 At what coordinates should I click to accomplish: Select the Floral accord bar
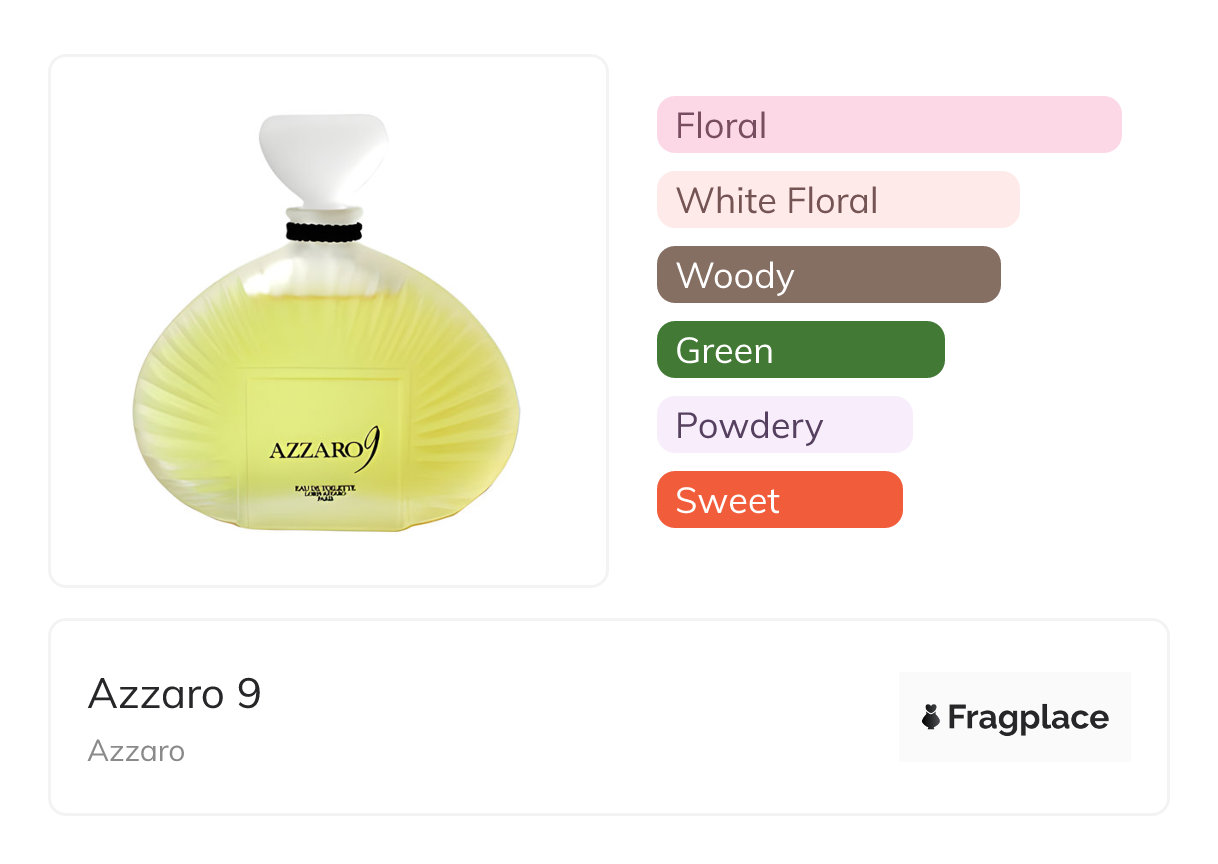point(888,125)
